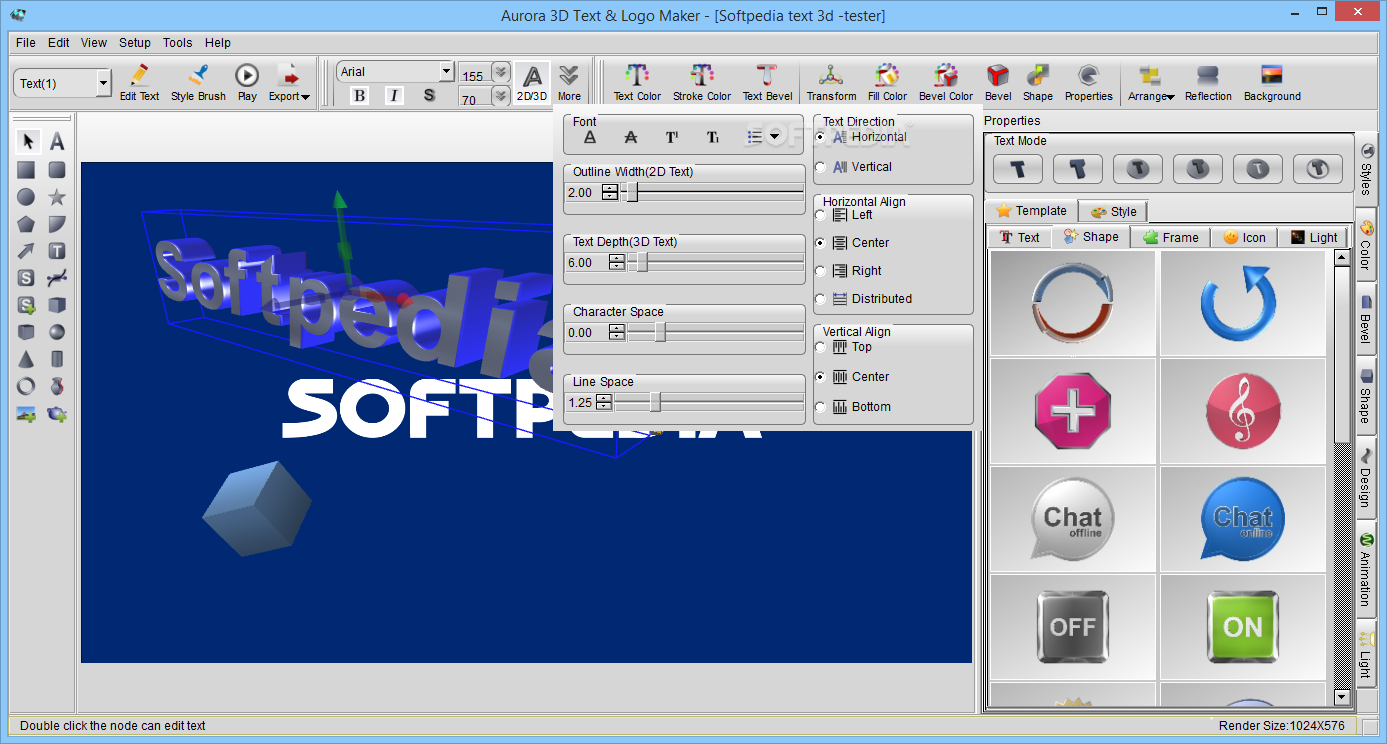Click the Reflection toolbar icon
The height and width of the screenshot is (744, 1387).
(1208, 82)
